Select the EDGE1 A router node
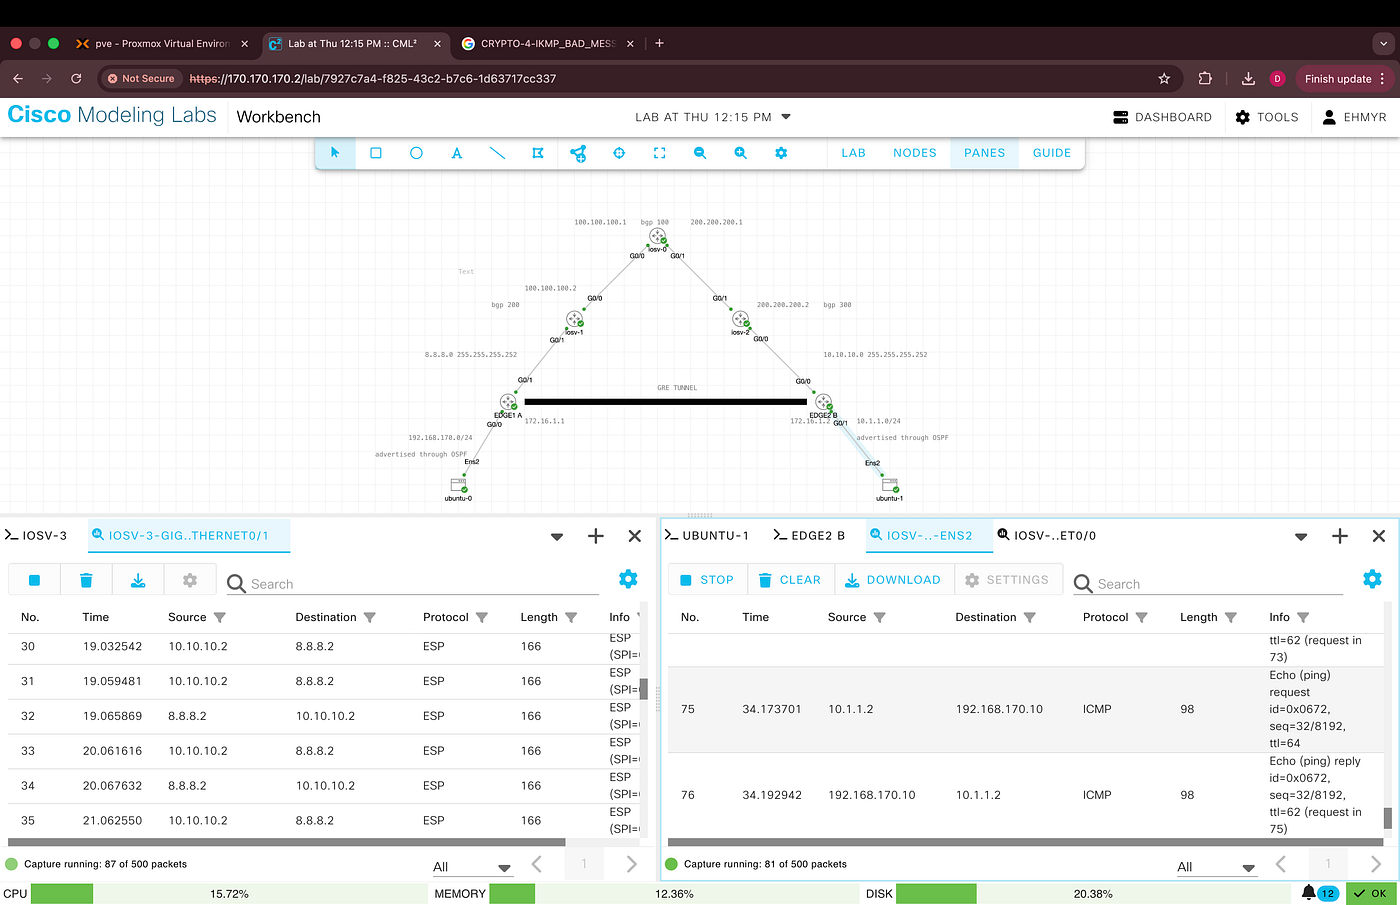The image size is (1400, 905). [508, 402]
